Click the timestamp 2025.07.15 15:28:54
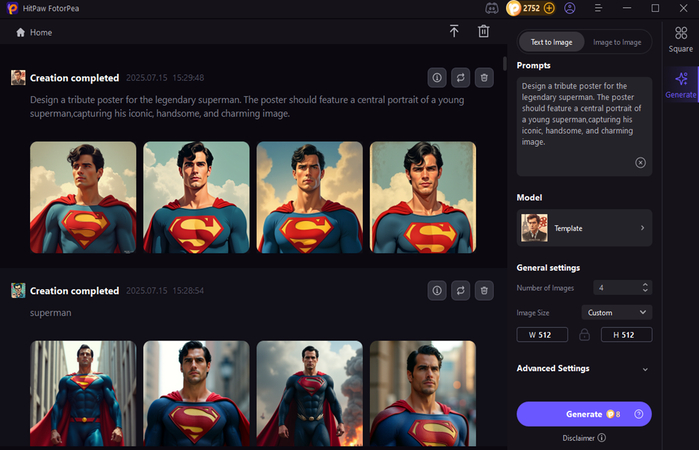This screenshot has height=450, width=699. [165, 290]
